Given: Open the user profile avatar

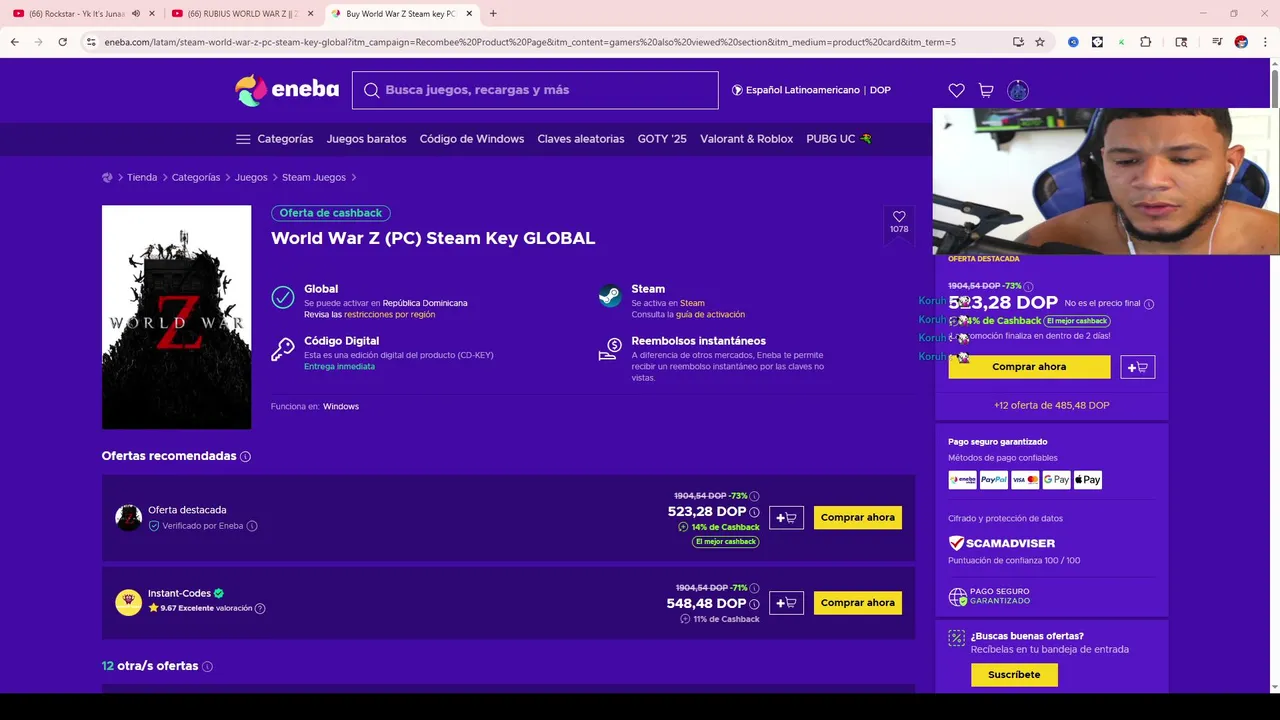Looking at the screenshot, I should click(1017, 90).
